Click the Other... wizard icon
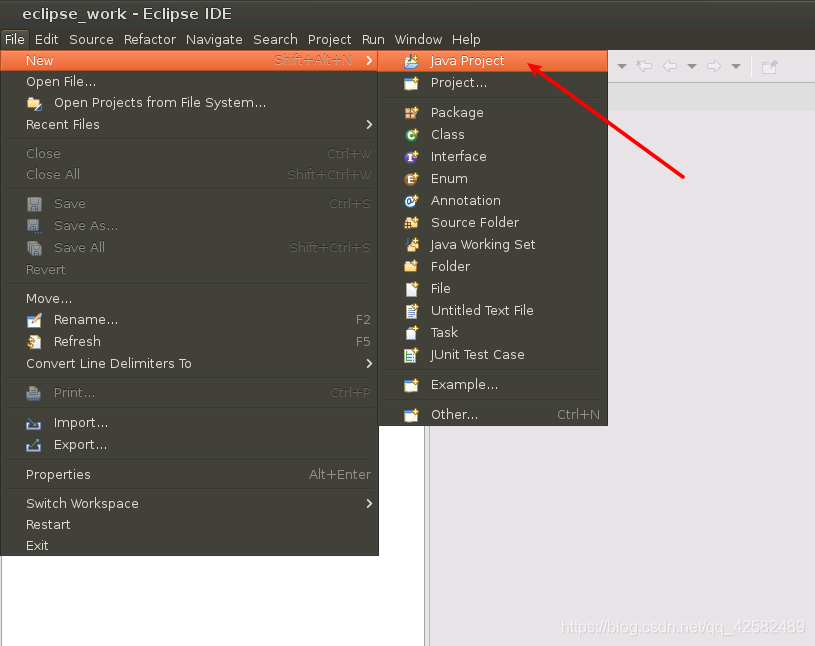This screenshot has height=646, width=815. [x=411, y=415]
